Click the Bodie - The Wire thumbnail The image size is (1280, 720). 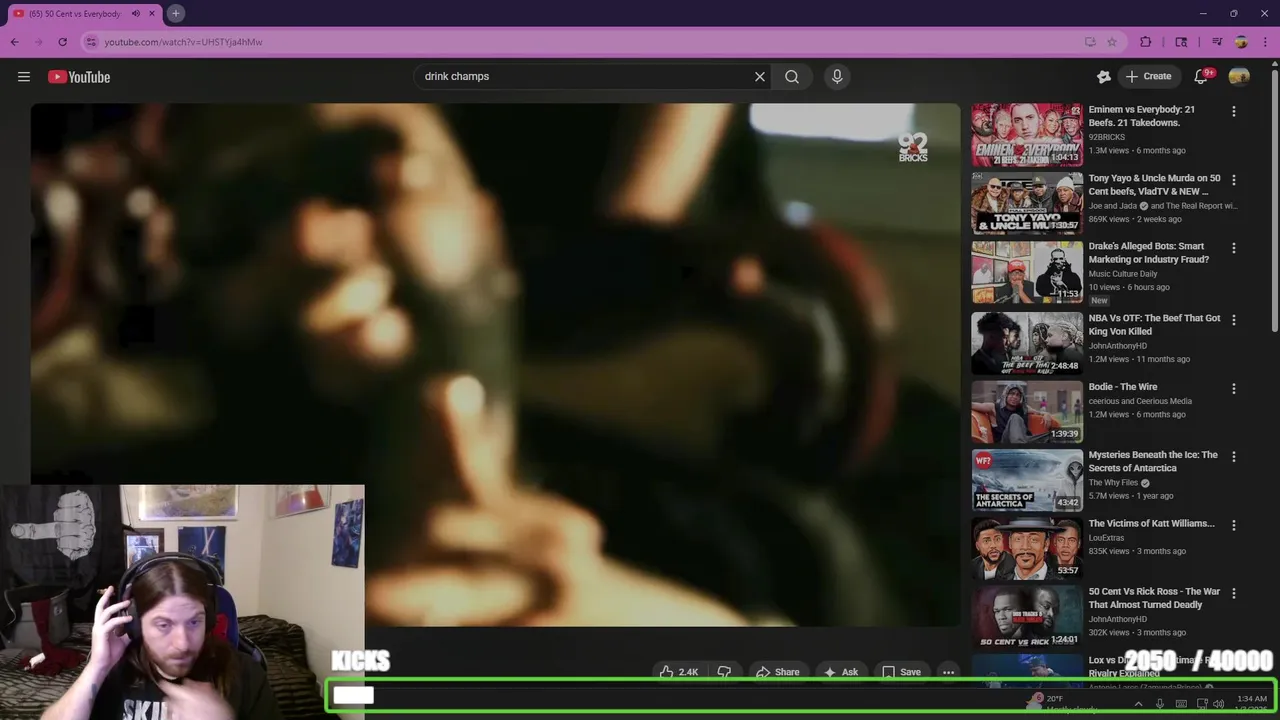1027,411
